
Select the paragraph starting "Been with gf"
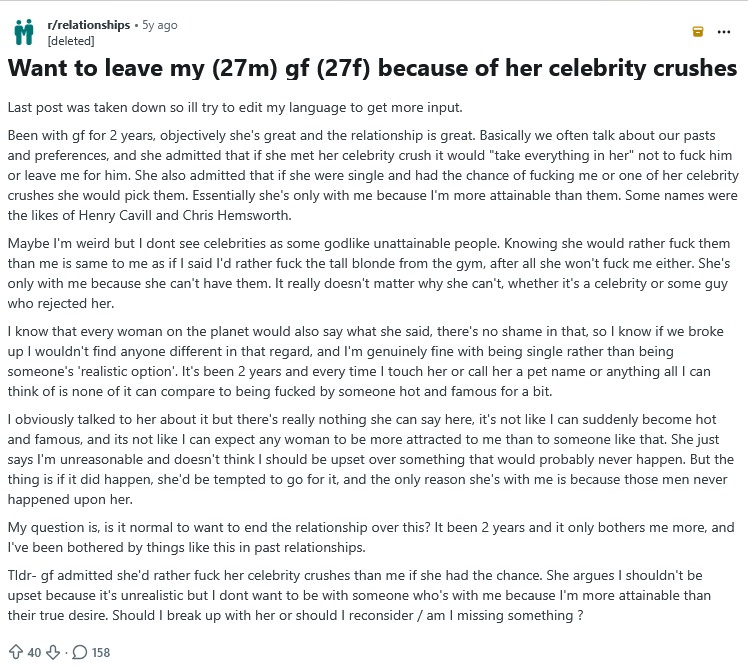pyautogui.click(x=373, y=175)
